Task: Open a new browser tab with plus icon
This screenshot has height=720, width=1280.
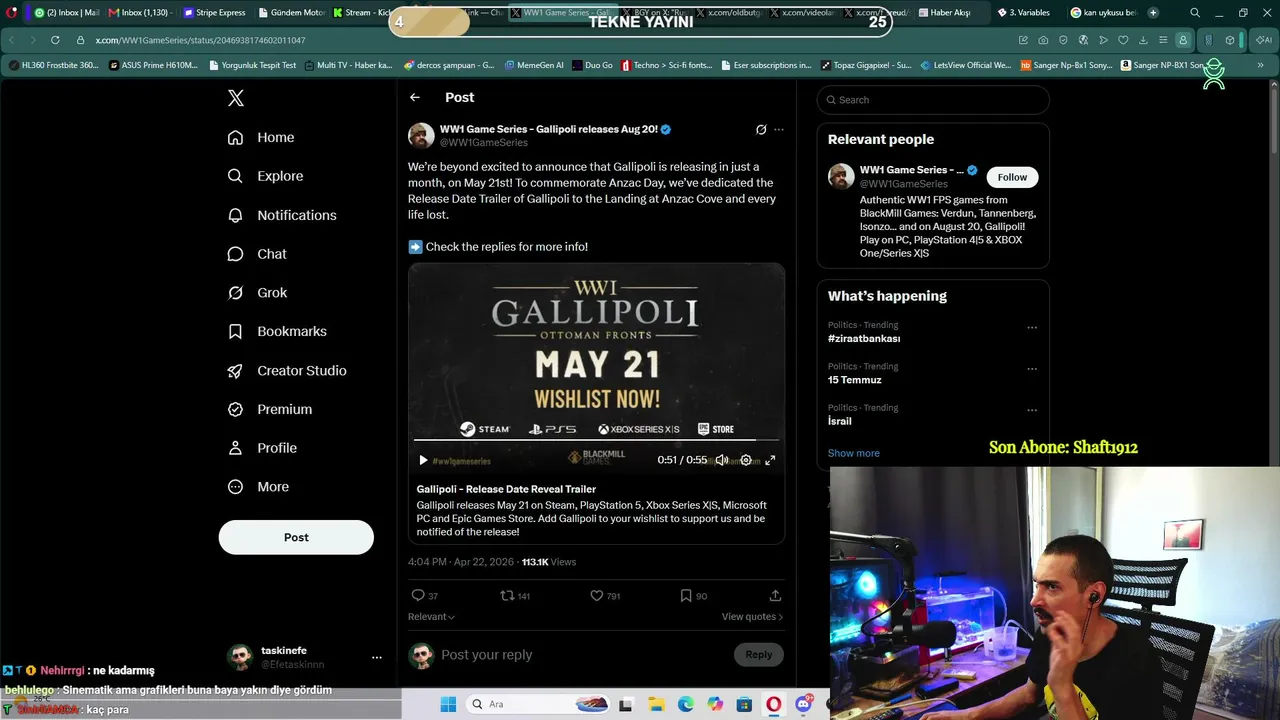Action: click(x=1153, y=13)
